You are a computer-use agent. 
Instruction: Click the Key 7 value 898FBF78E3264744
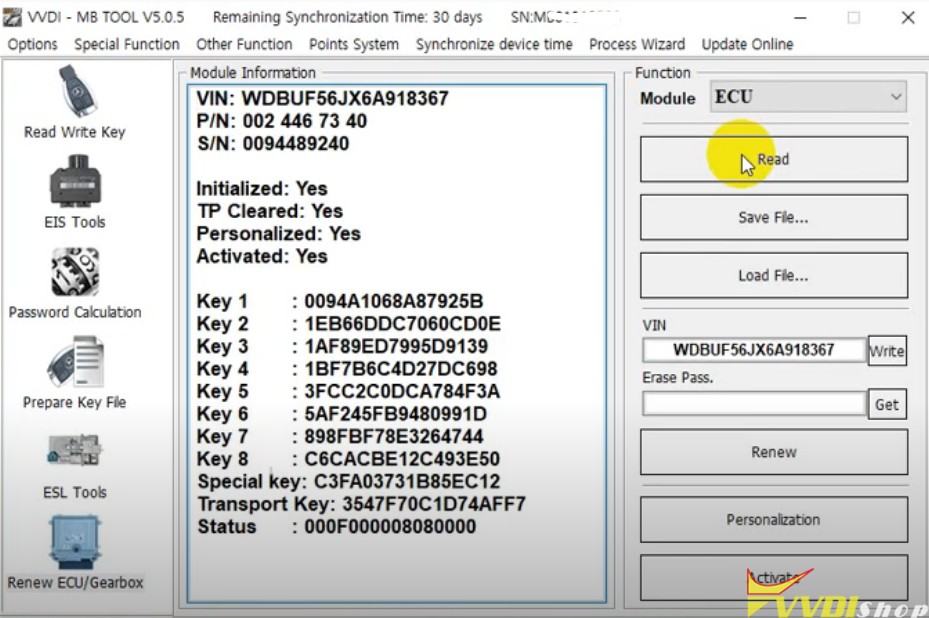click(x=394, y=436)
